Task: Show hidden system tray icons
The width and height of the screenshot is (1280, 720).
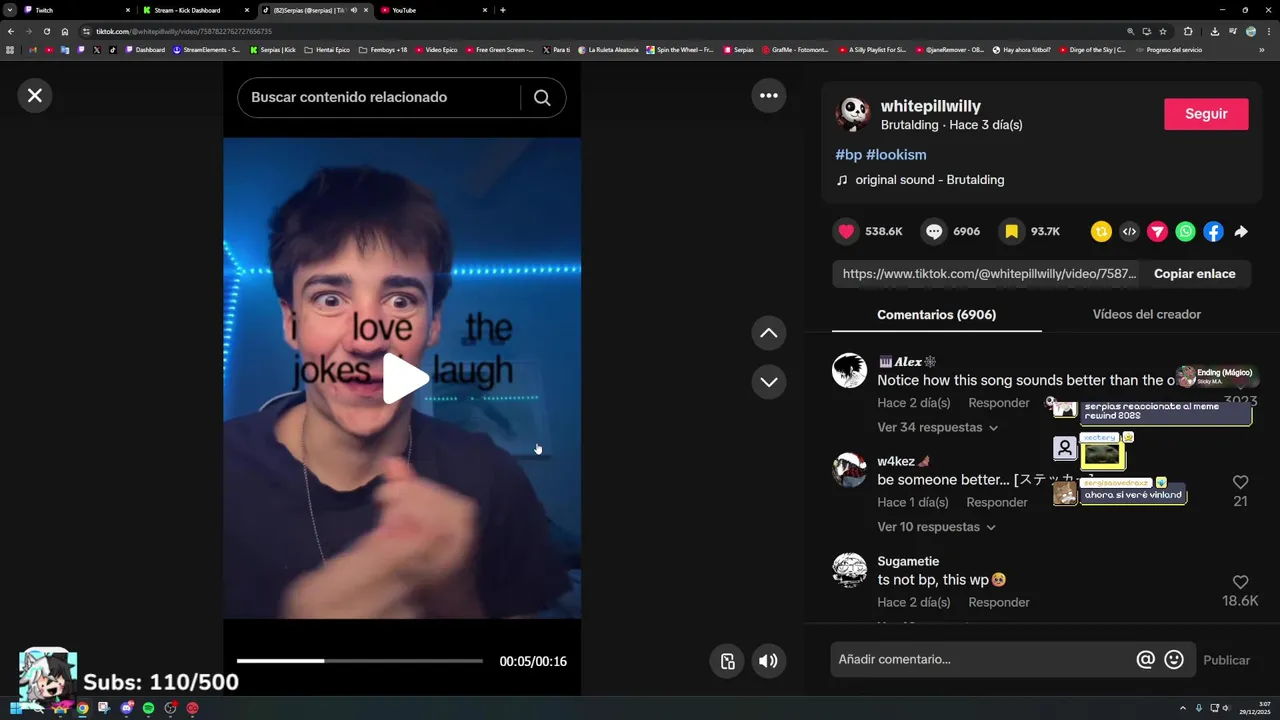Action: (x=1183, y=708)
